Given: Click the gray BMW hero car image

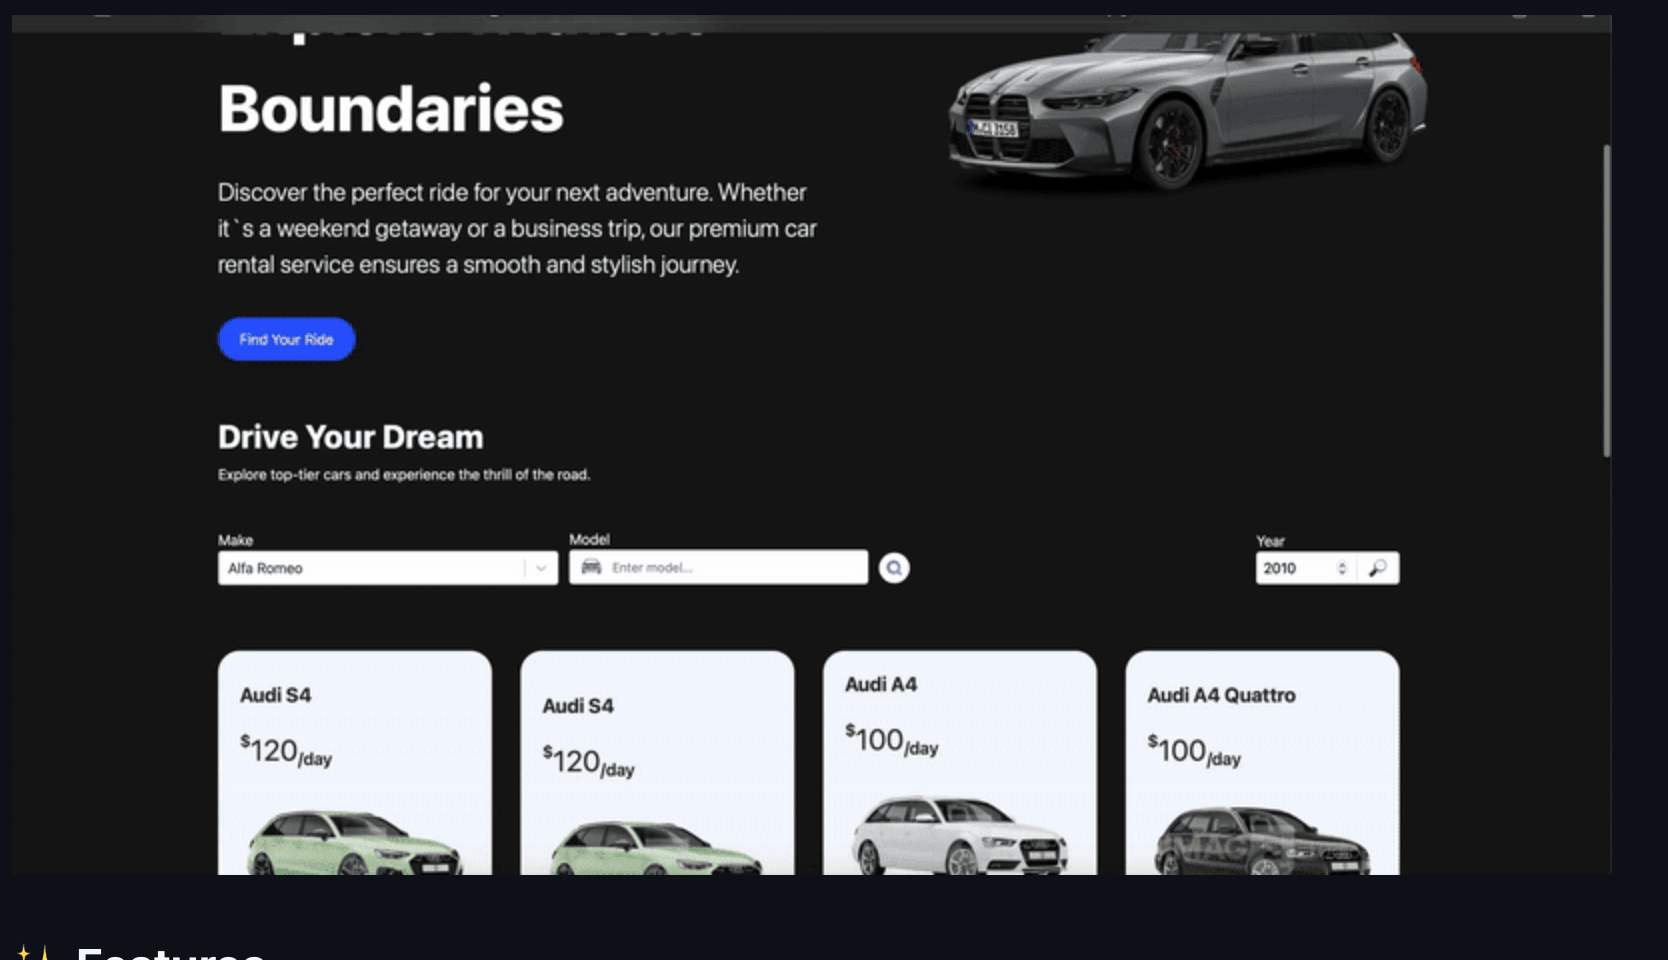Looking at the screenshot, I should tap(1187, 108).
